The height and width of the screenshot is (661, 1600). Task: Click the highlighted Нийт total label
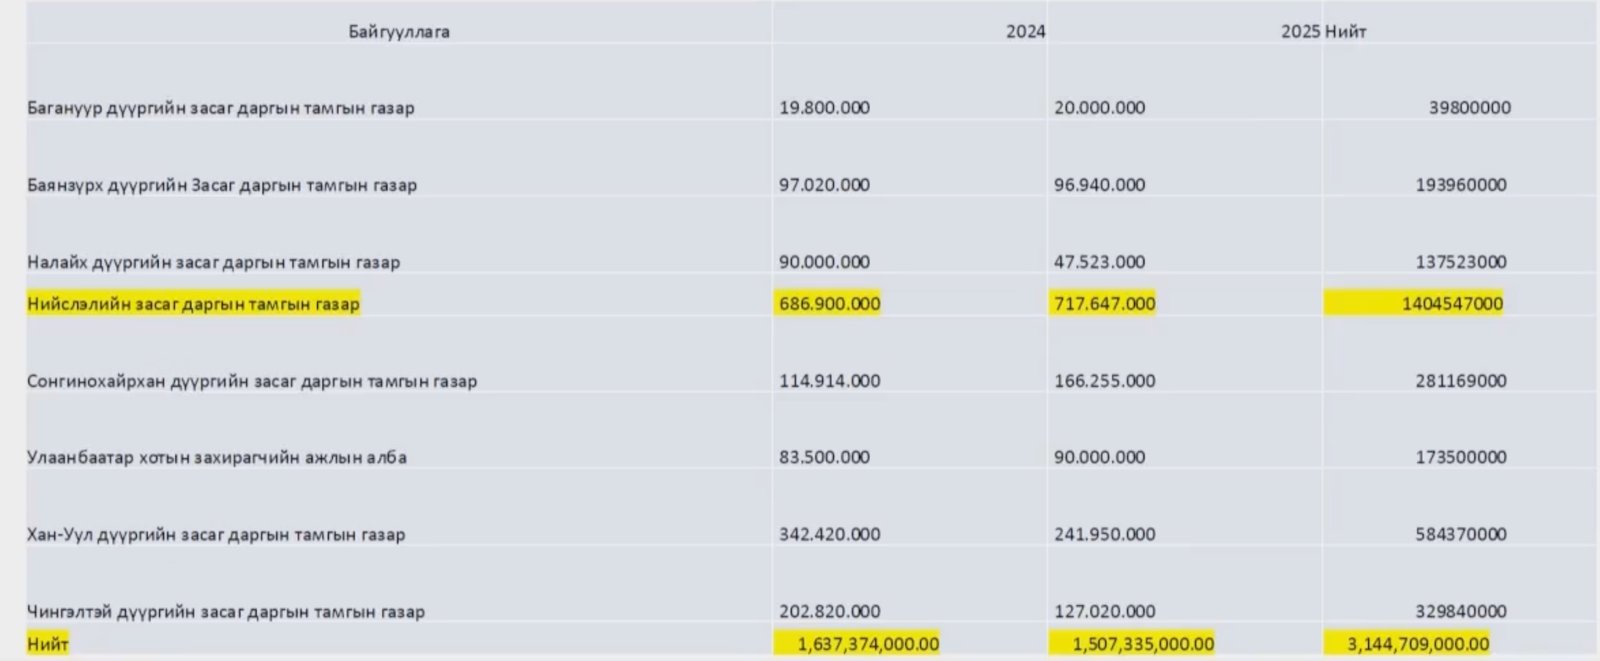tap(48, 643)
